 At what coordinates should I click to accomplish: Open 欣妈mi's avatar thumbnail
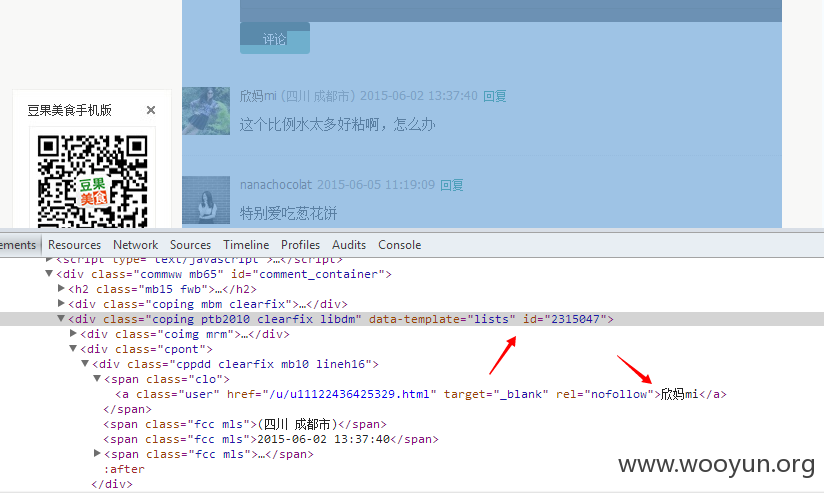[206, 111]
